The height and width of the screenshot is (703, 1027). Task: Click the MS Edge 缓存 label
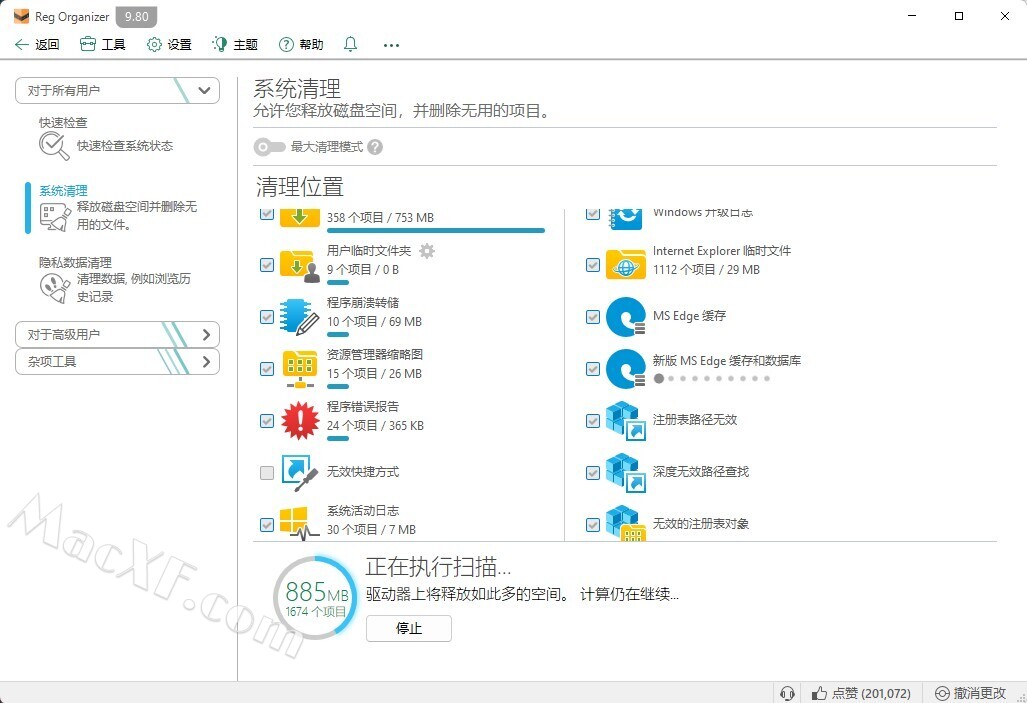(x=690, y=316)
